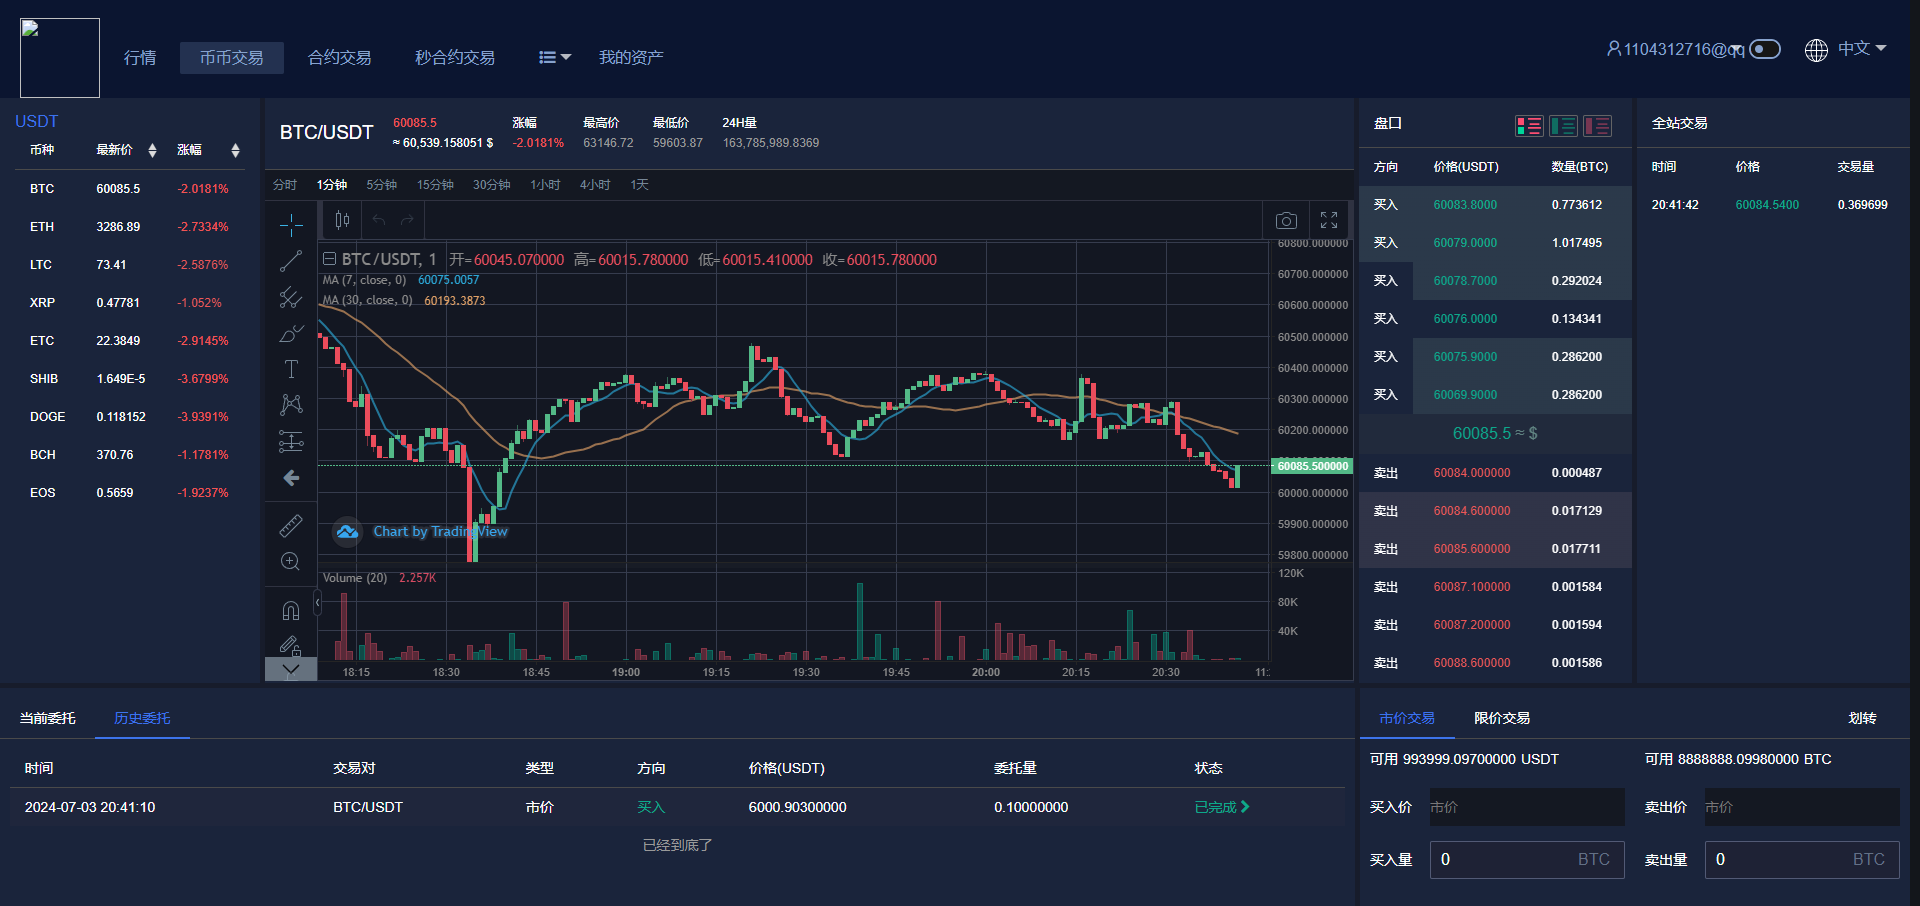Switch to the 限价交易 tab
Viewport: 1920px width, 906px height.
(1501, 718)
